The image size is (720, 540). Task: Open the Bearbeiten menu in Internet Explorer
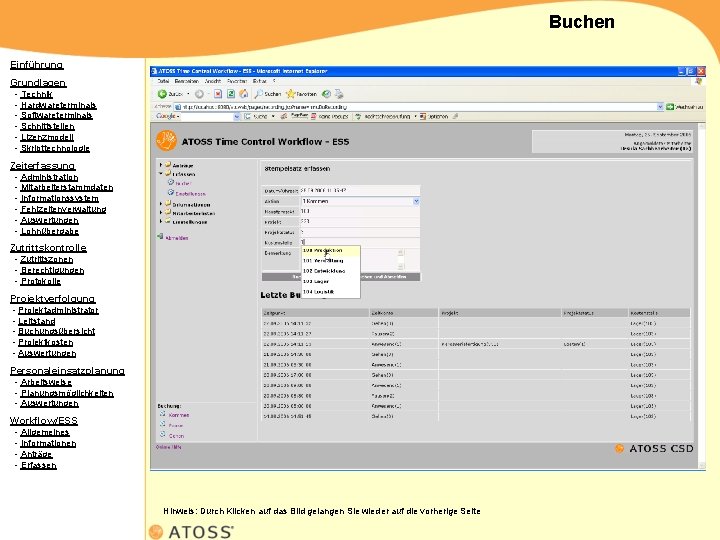tap(186, 81)
